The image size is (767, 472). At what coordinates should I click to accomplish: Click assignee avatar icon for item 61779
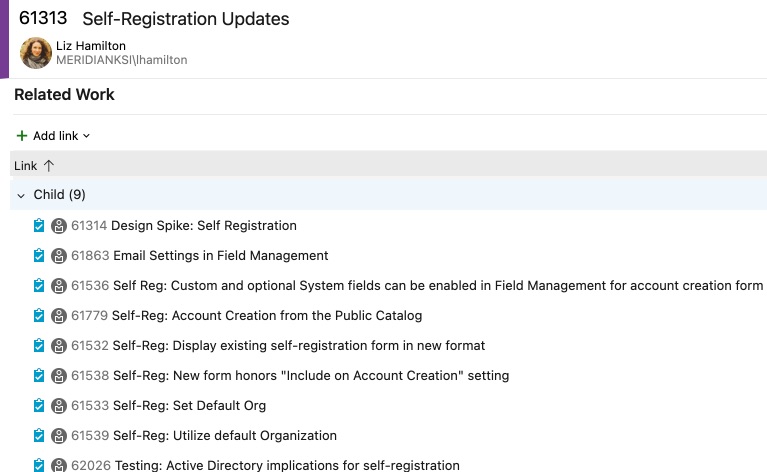coord(59,316)
